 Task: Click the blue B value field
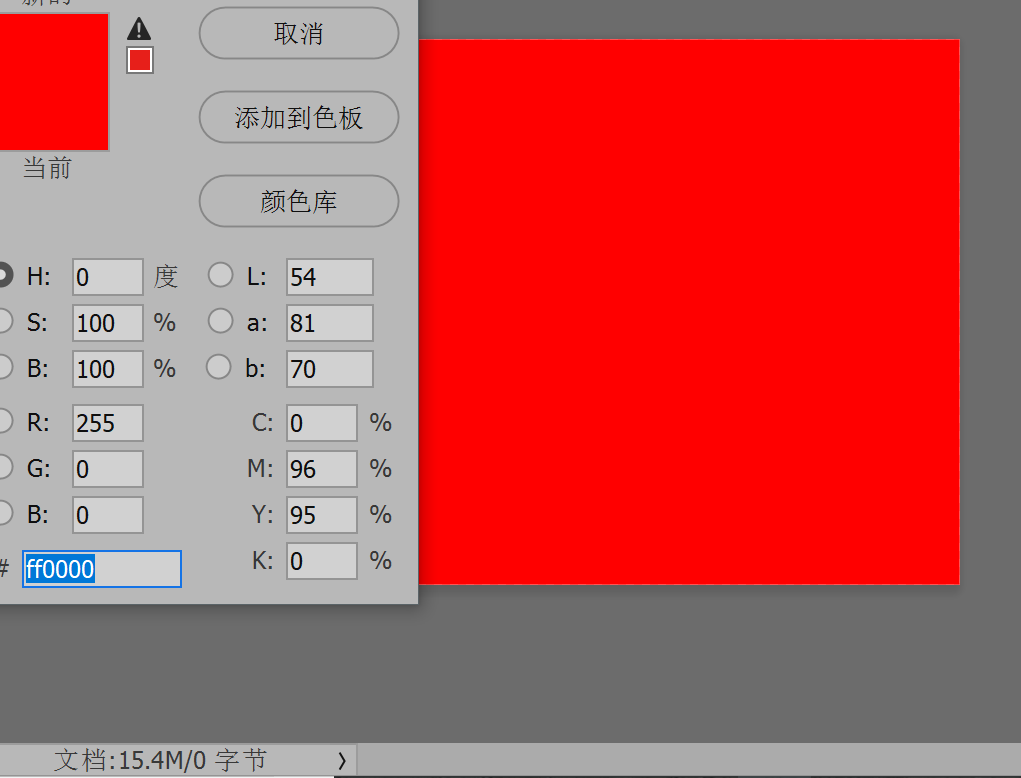click(107, 515)
